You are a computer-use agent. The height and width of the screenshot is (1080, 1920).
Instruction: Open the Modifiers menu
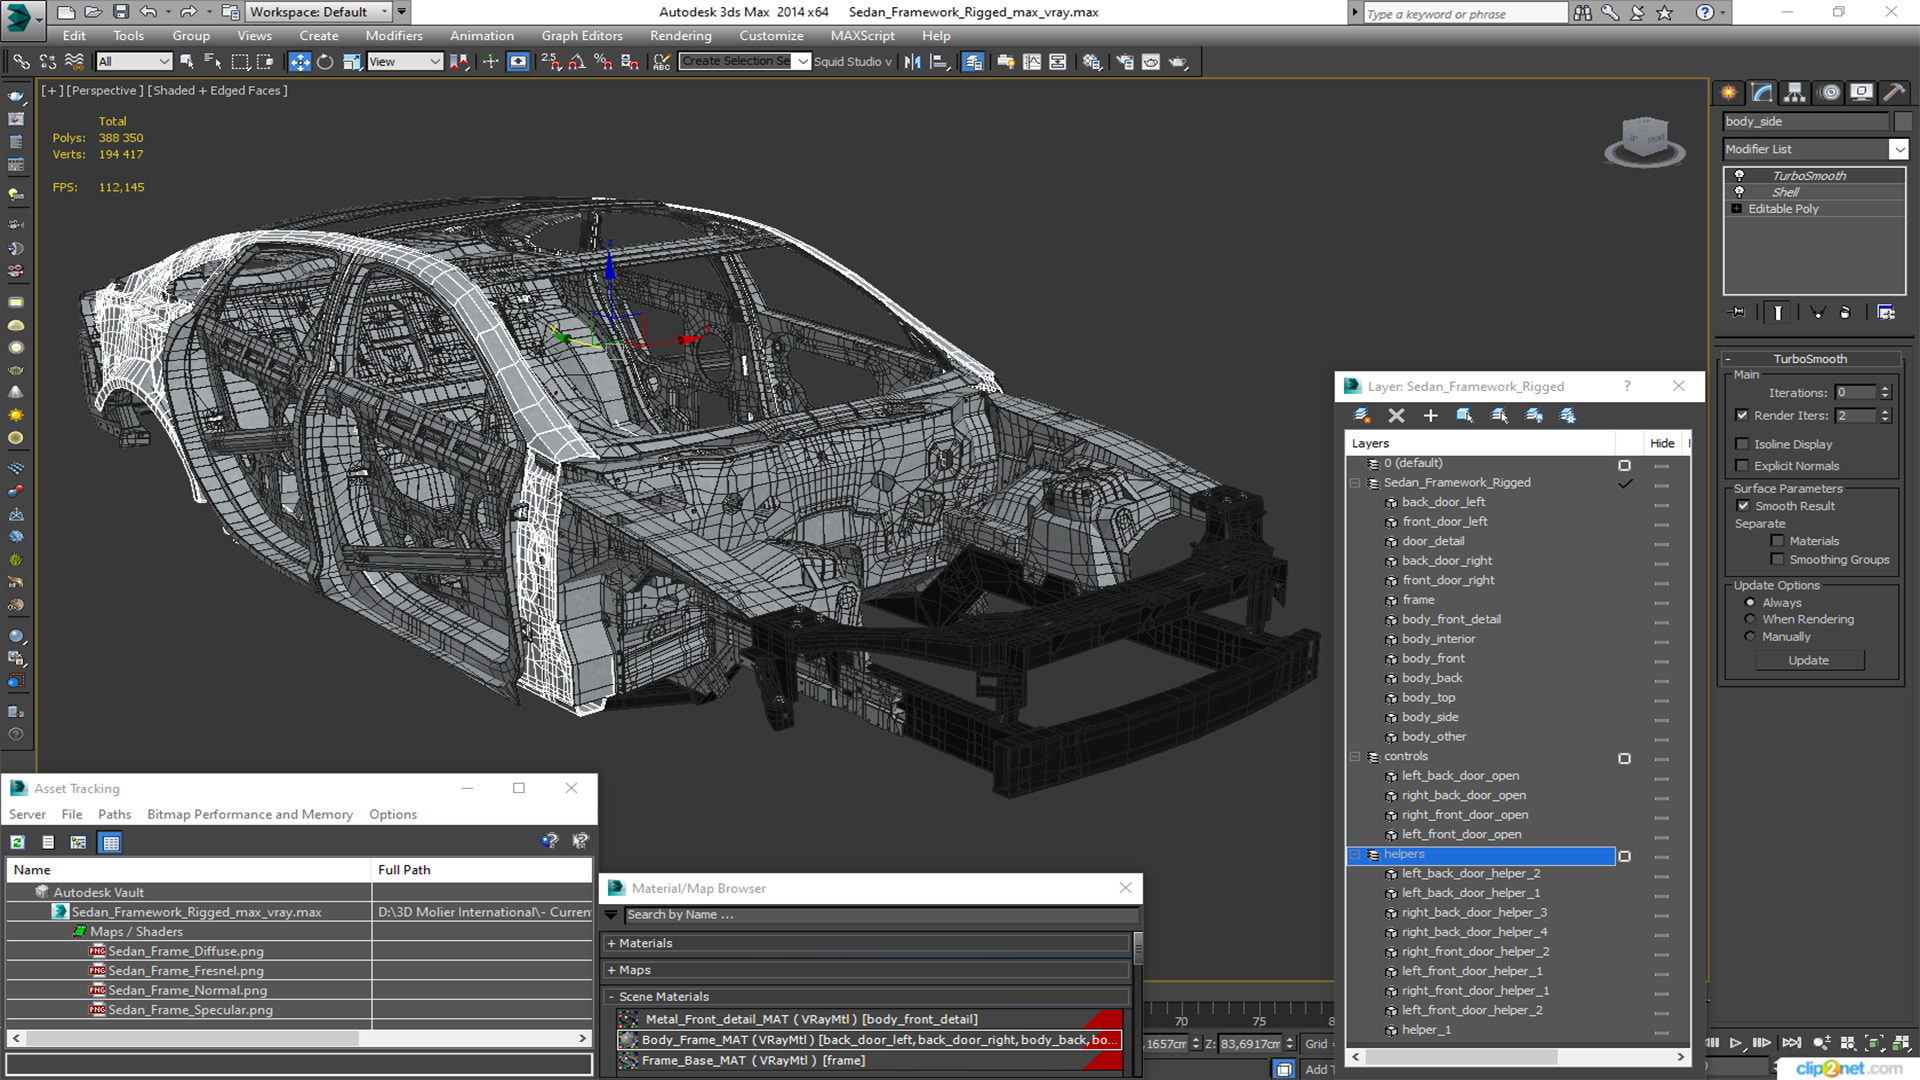(x=394, y=36)
